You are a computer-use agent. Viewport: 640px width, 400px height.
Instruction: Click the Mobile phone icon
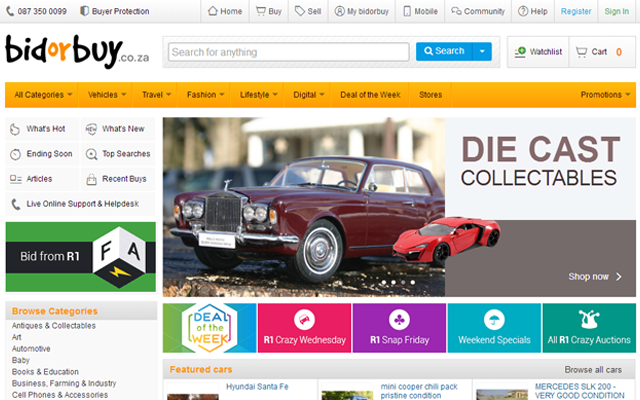407,11
